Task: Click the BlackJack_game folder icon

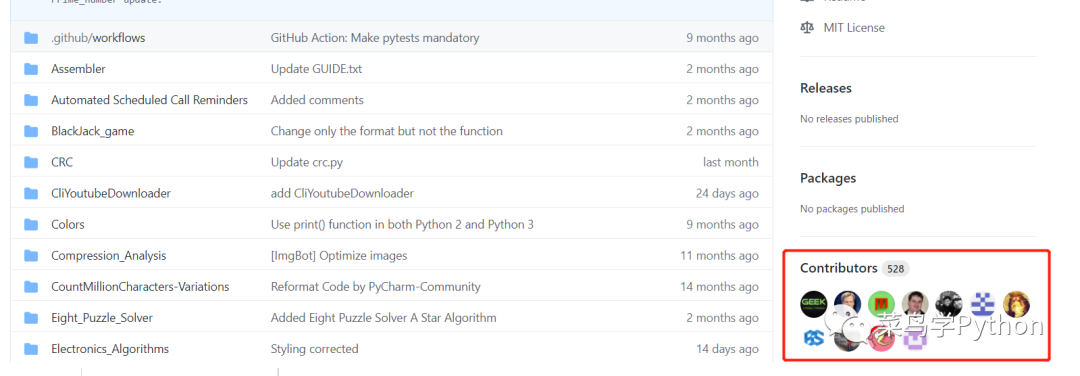Action: tap(31, 131)
